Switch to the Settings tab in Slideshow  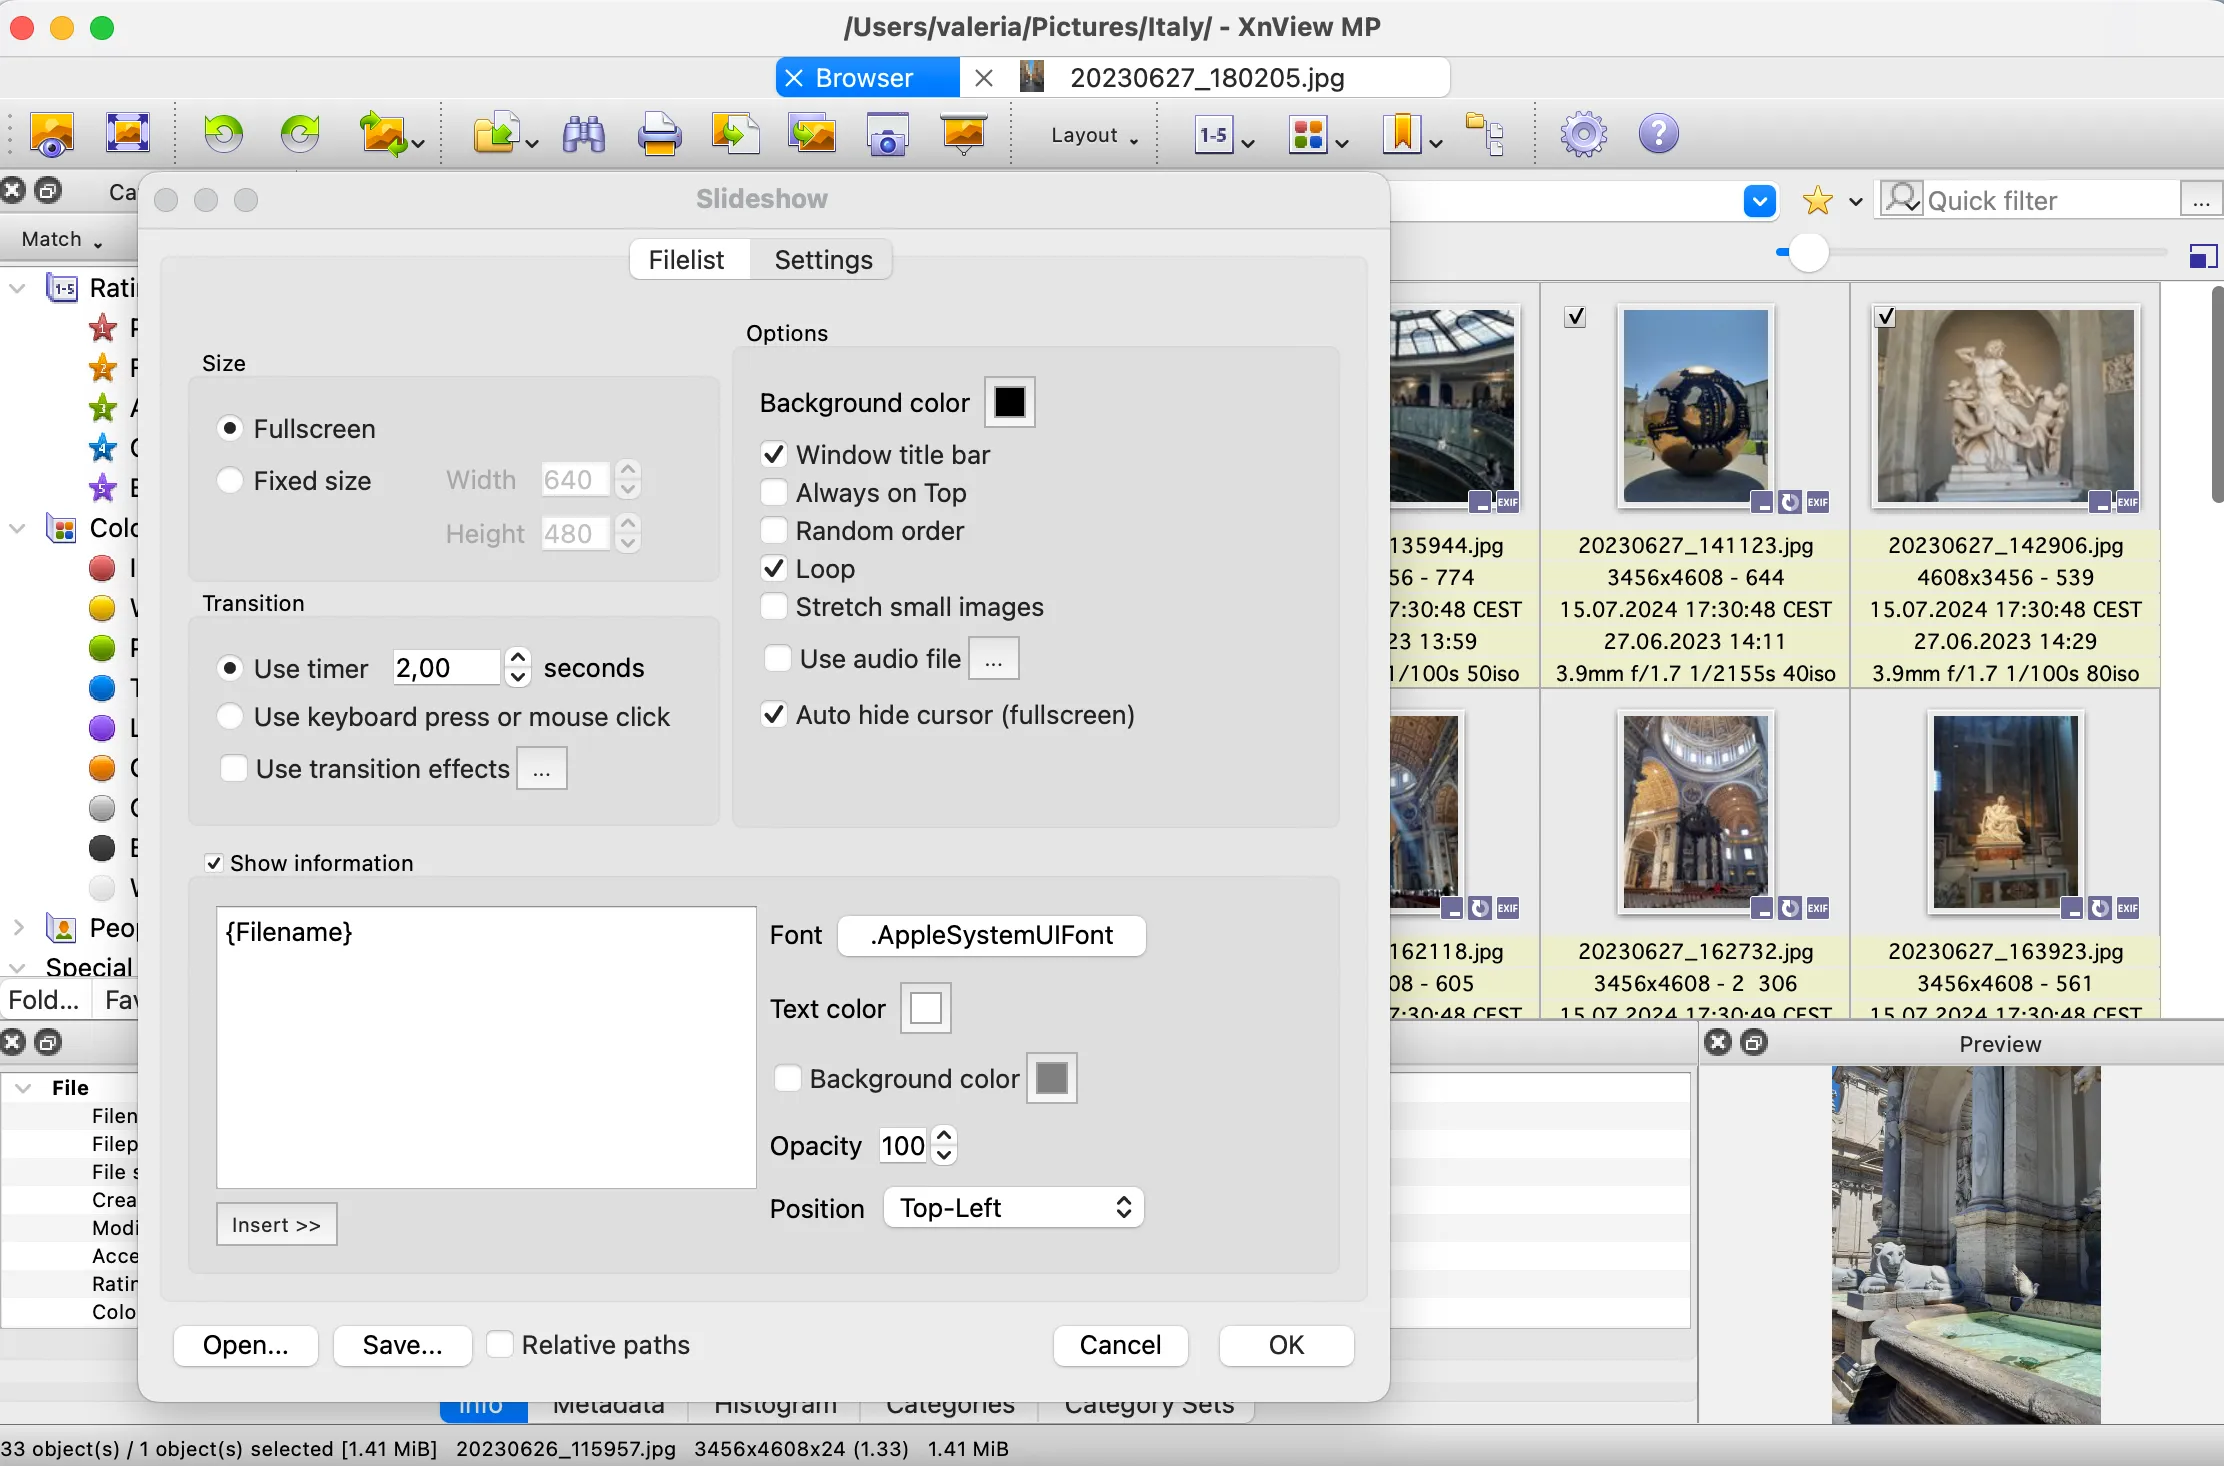pos(821,259)
